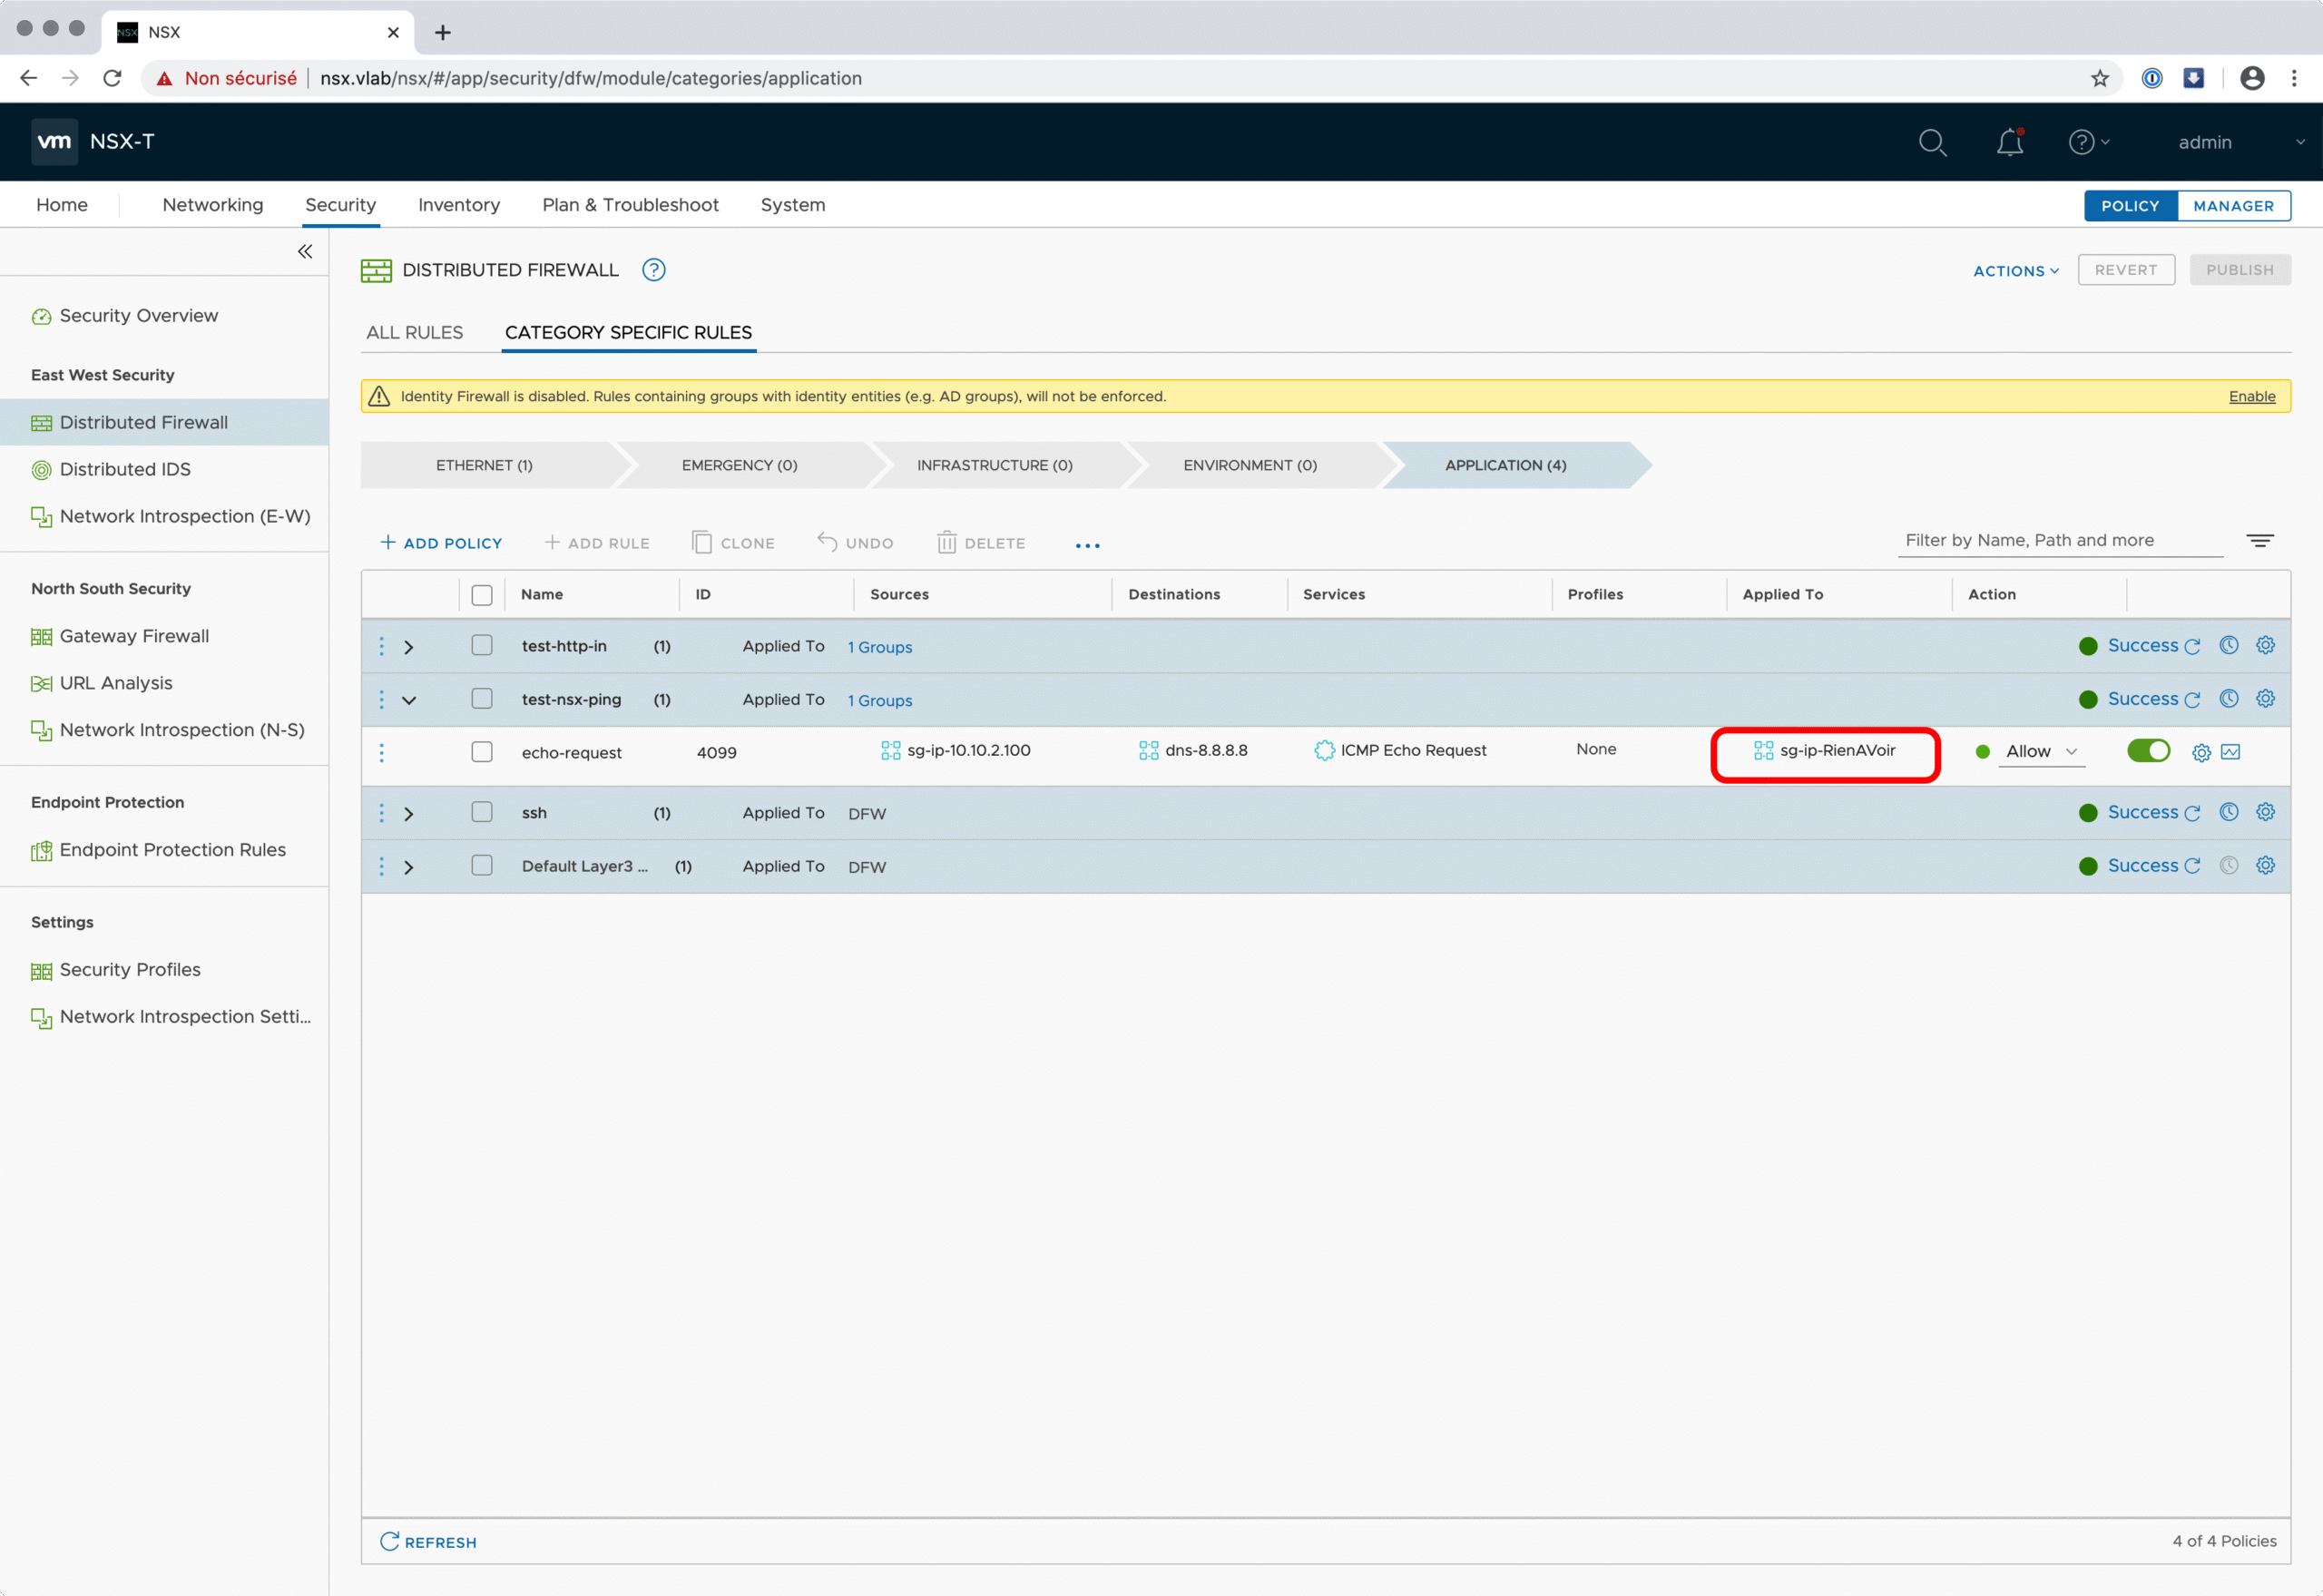Image resolution: width=2323 pixels, height=1596 pixels.
Task: Click refresh icon next to test-http-in Success
Action: coord(2192,647)
